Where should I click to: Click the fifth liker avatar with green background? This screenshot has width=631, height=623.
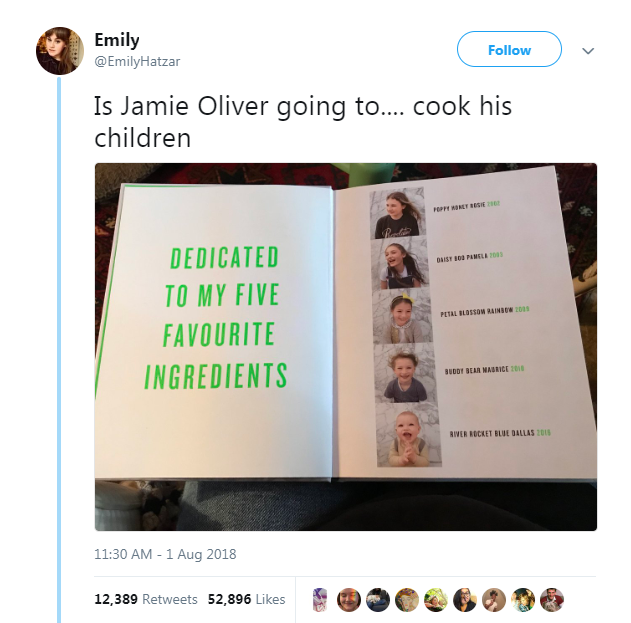click(435, 599)
